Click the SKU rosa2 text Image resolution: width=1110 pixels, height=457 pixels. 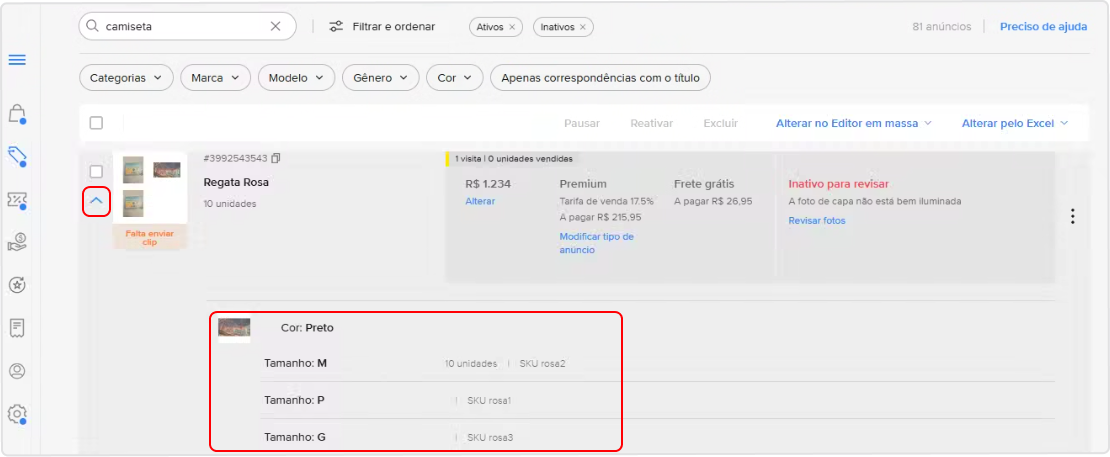coord(542,364)
